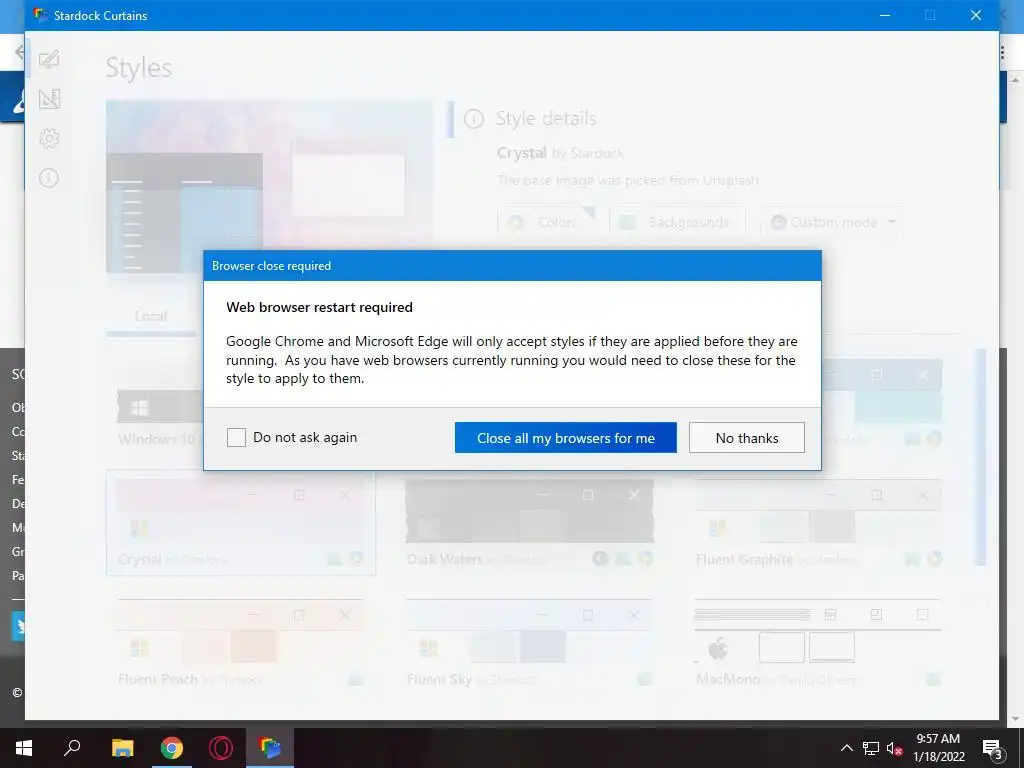
Task: Click the Stardock Curtains taskbar icon
Action: (x=270, y=748)
